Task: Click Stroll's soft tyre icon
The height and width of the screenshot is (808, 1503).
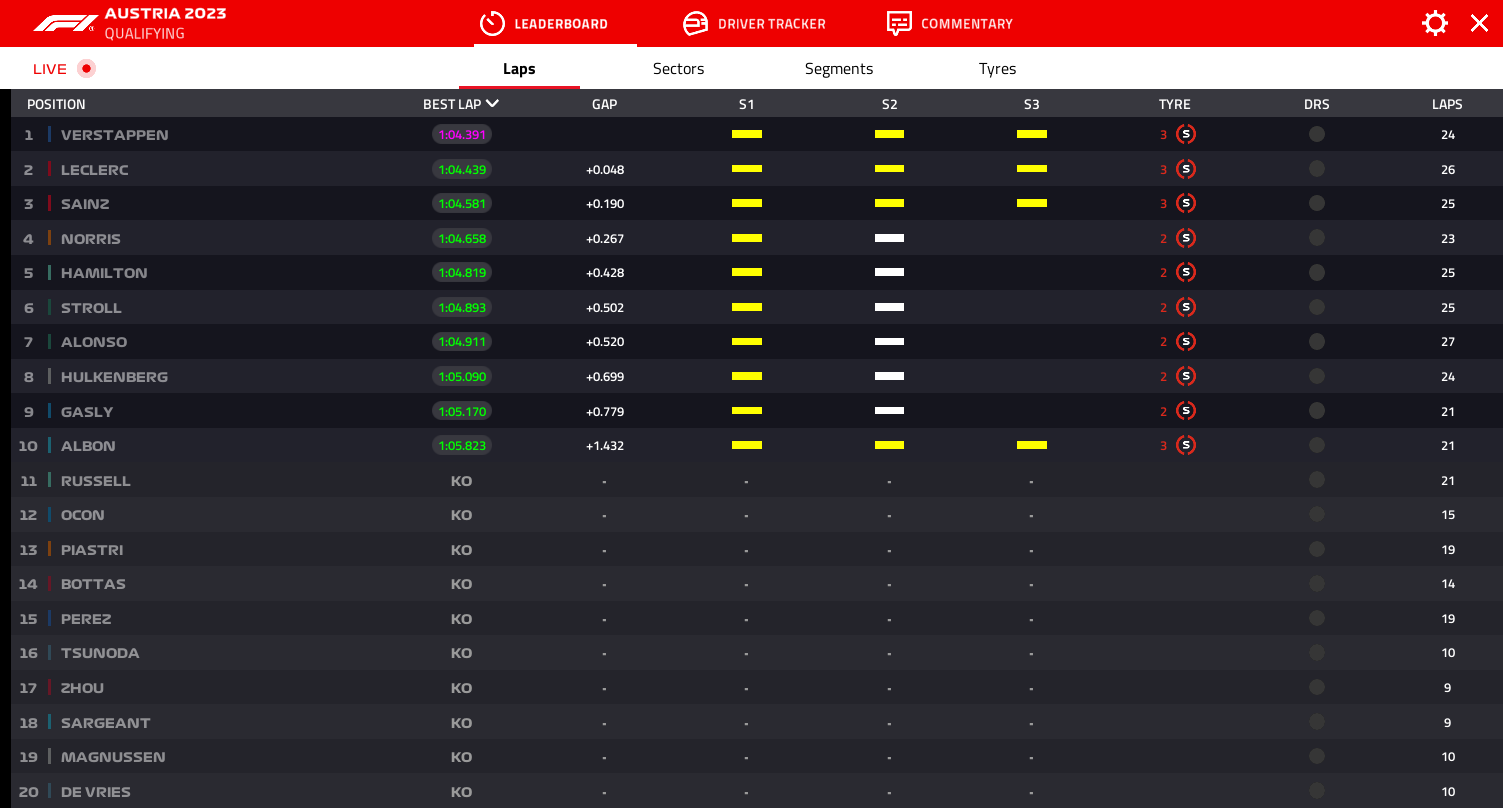Action: (x=1186, y=307)
